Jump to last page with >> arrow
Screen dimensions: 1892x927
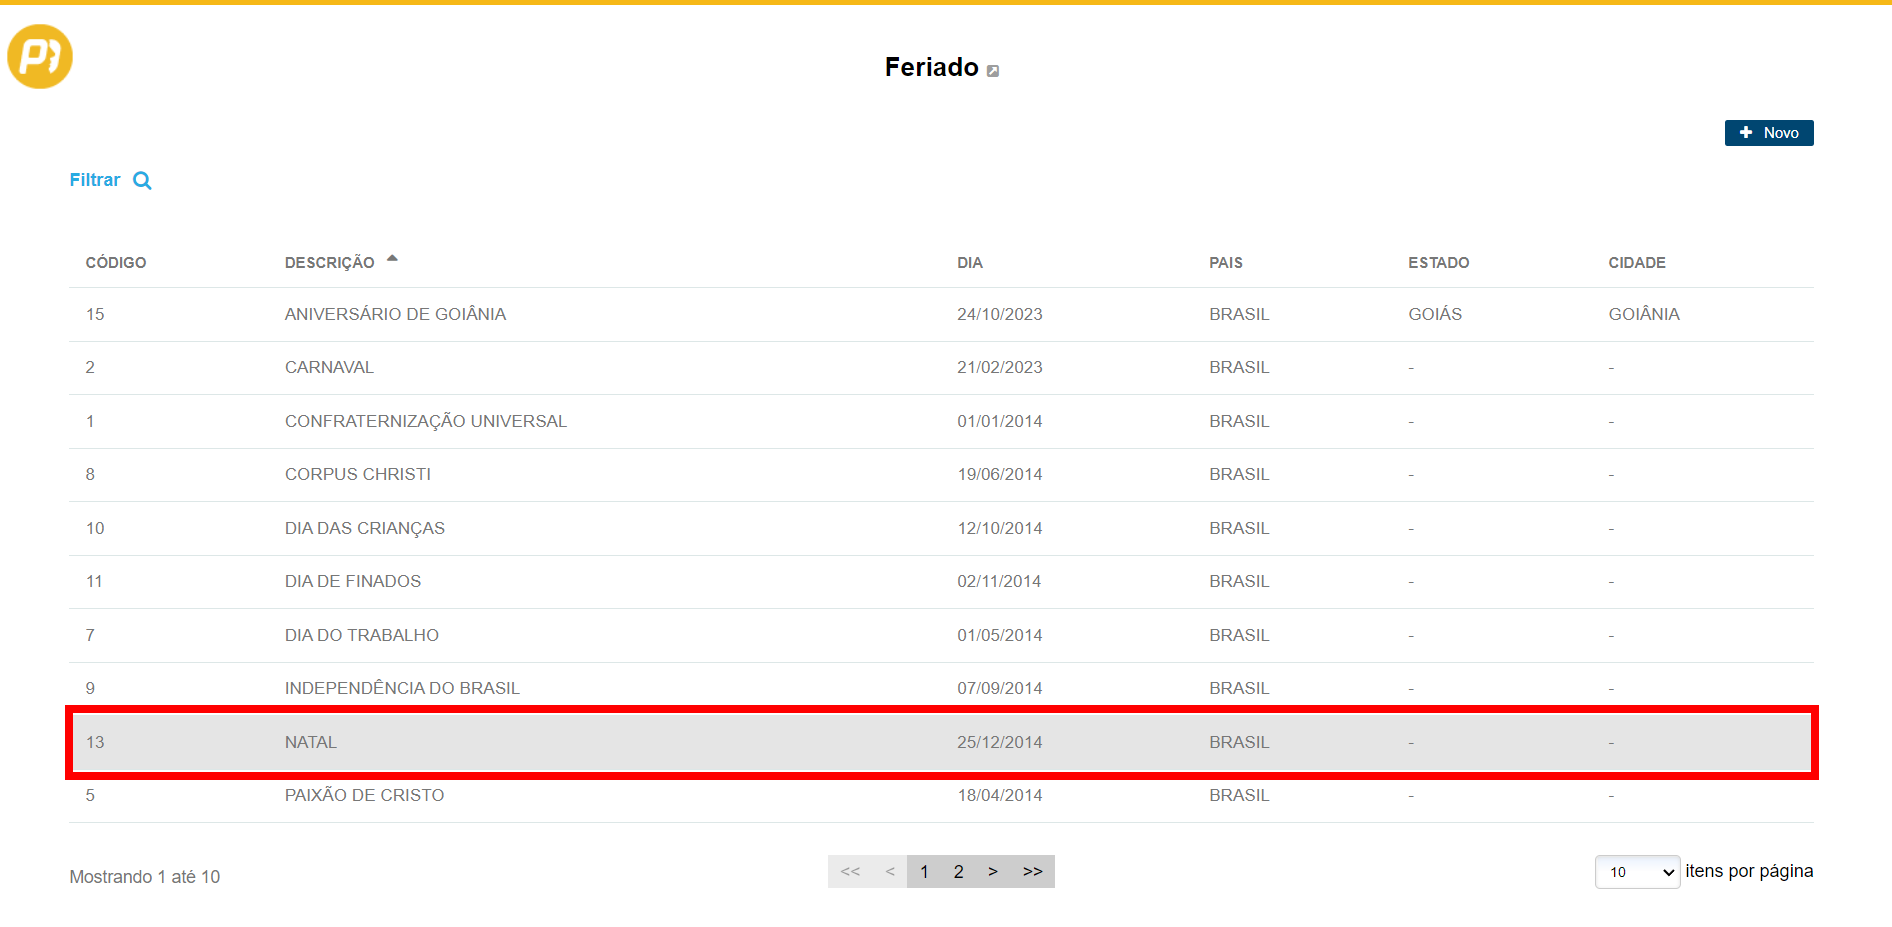coord(1032,872)
